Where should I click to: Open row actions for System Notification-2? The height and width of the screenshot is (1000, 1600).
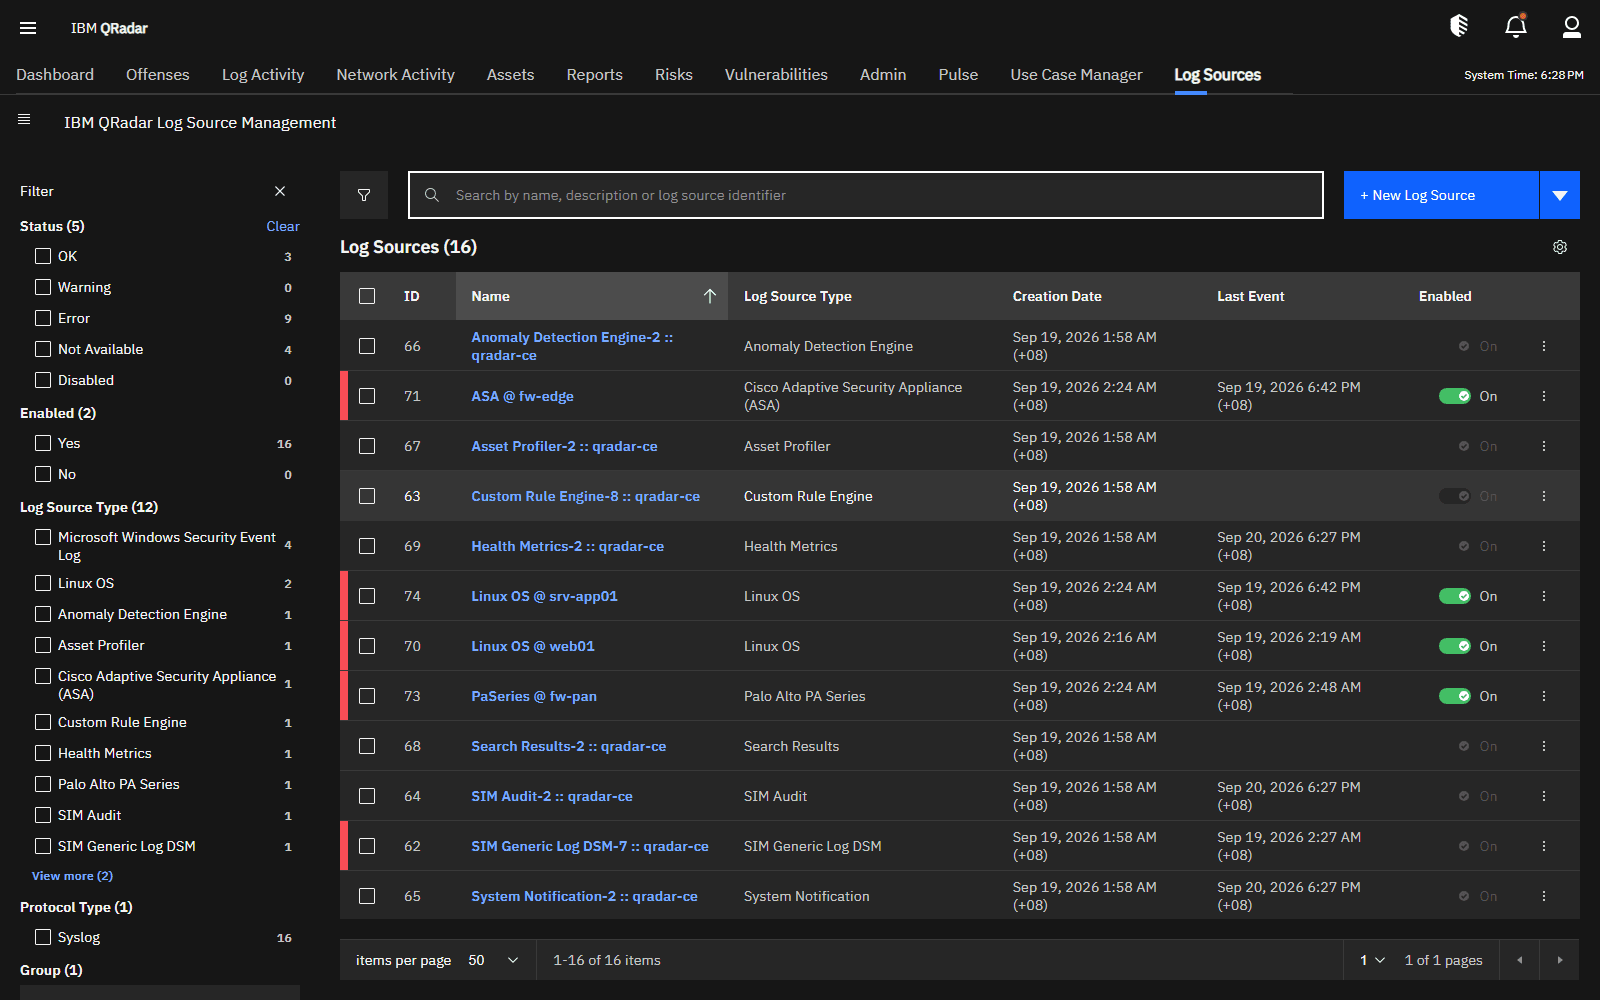1544,896
